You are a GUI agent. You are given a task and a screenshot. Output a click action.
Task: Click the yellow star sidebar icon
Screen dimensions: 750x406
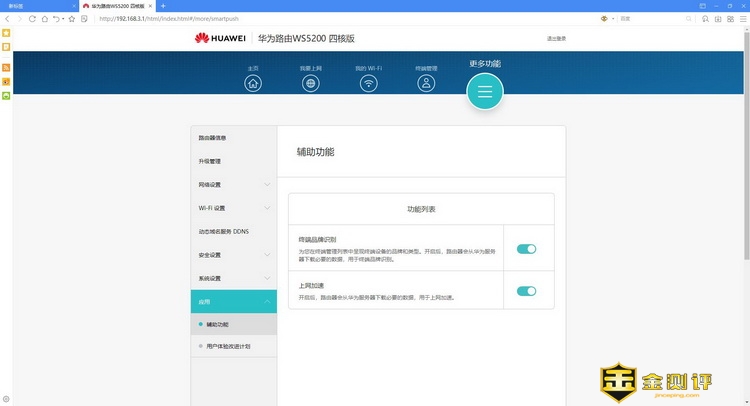click(6, 33)
